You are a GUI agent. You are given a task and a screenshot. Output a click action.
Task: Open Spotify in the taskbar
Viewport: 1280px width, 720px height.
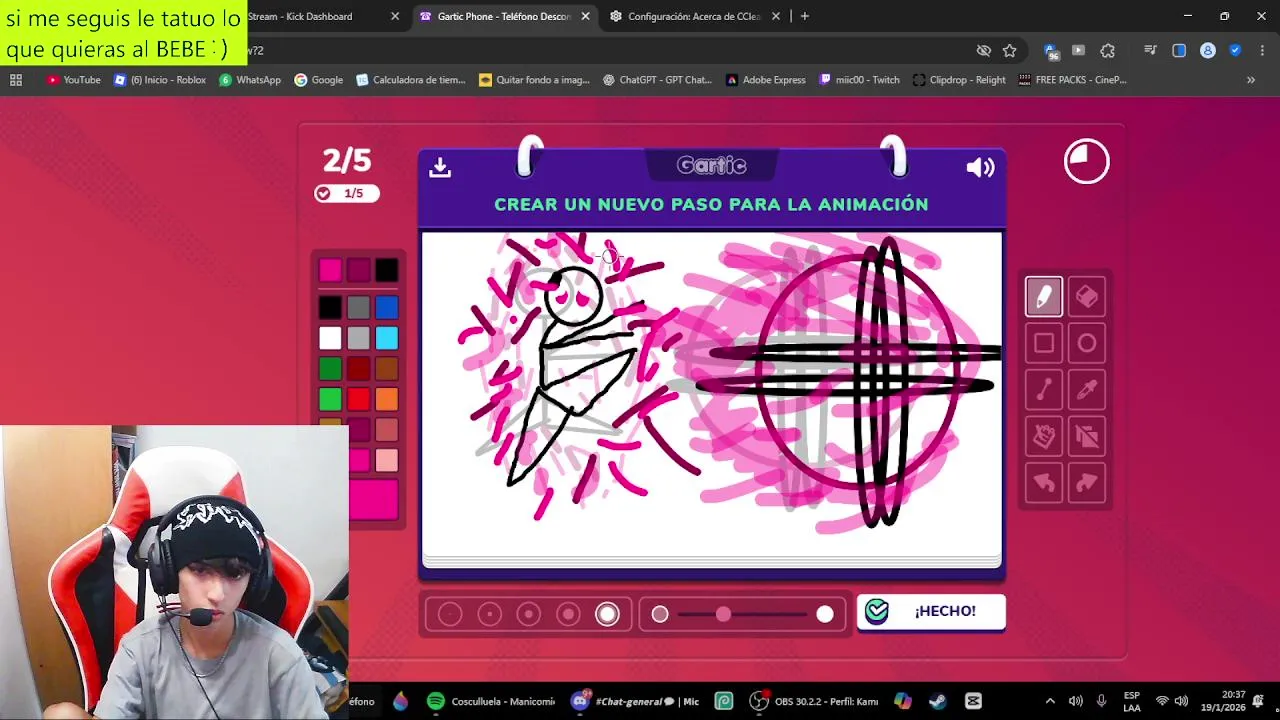tap(490, 701)
